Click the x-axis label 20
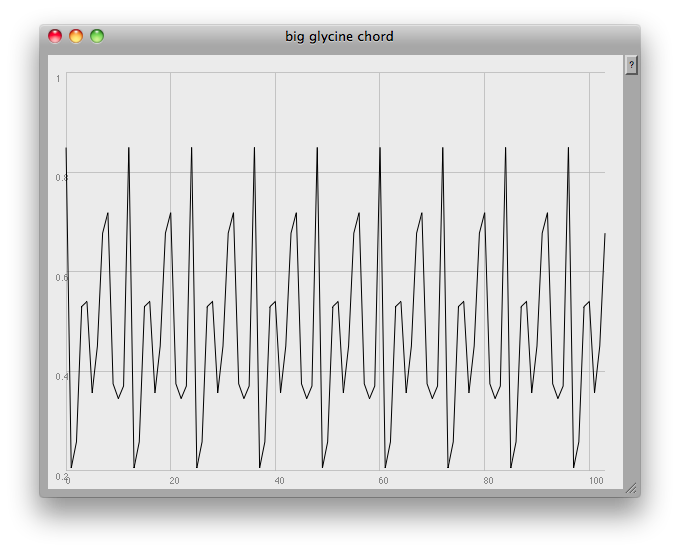Screen dimensions: 680x552 click(x=174, y=481)
